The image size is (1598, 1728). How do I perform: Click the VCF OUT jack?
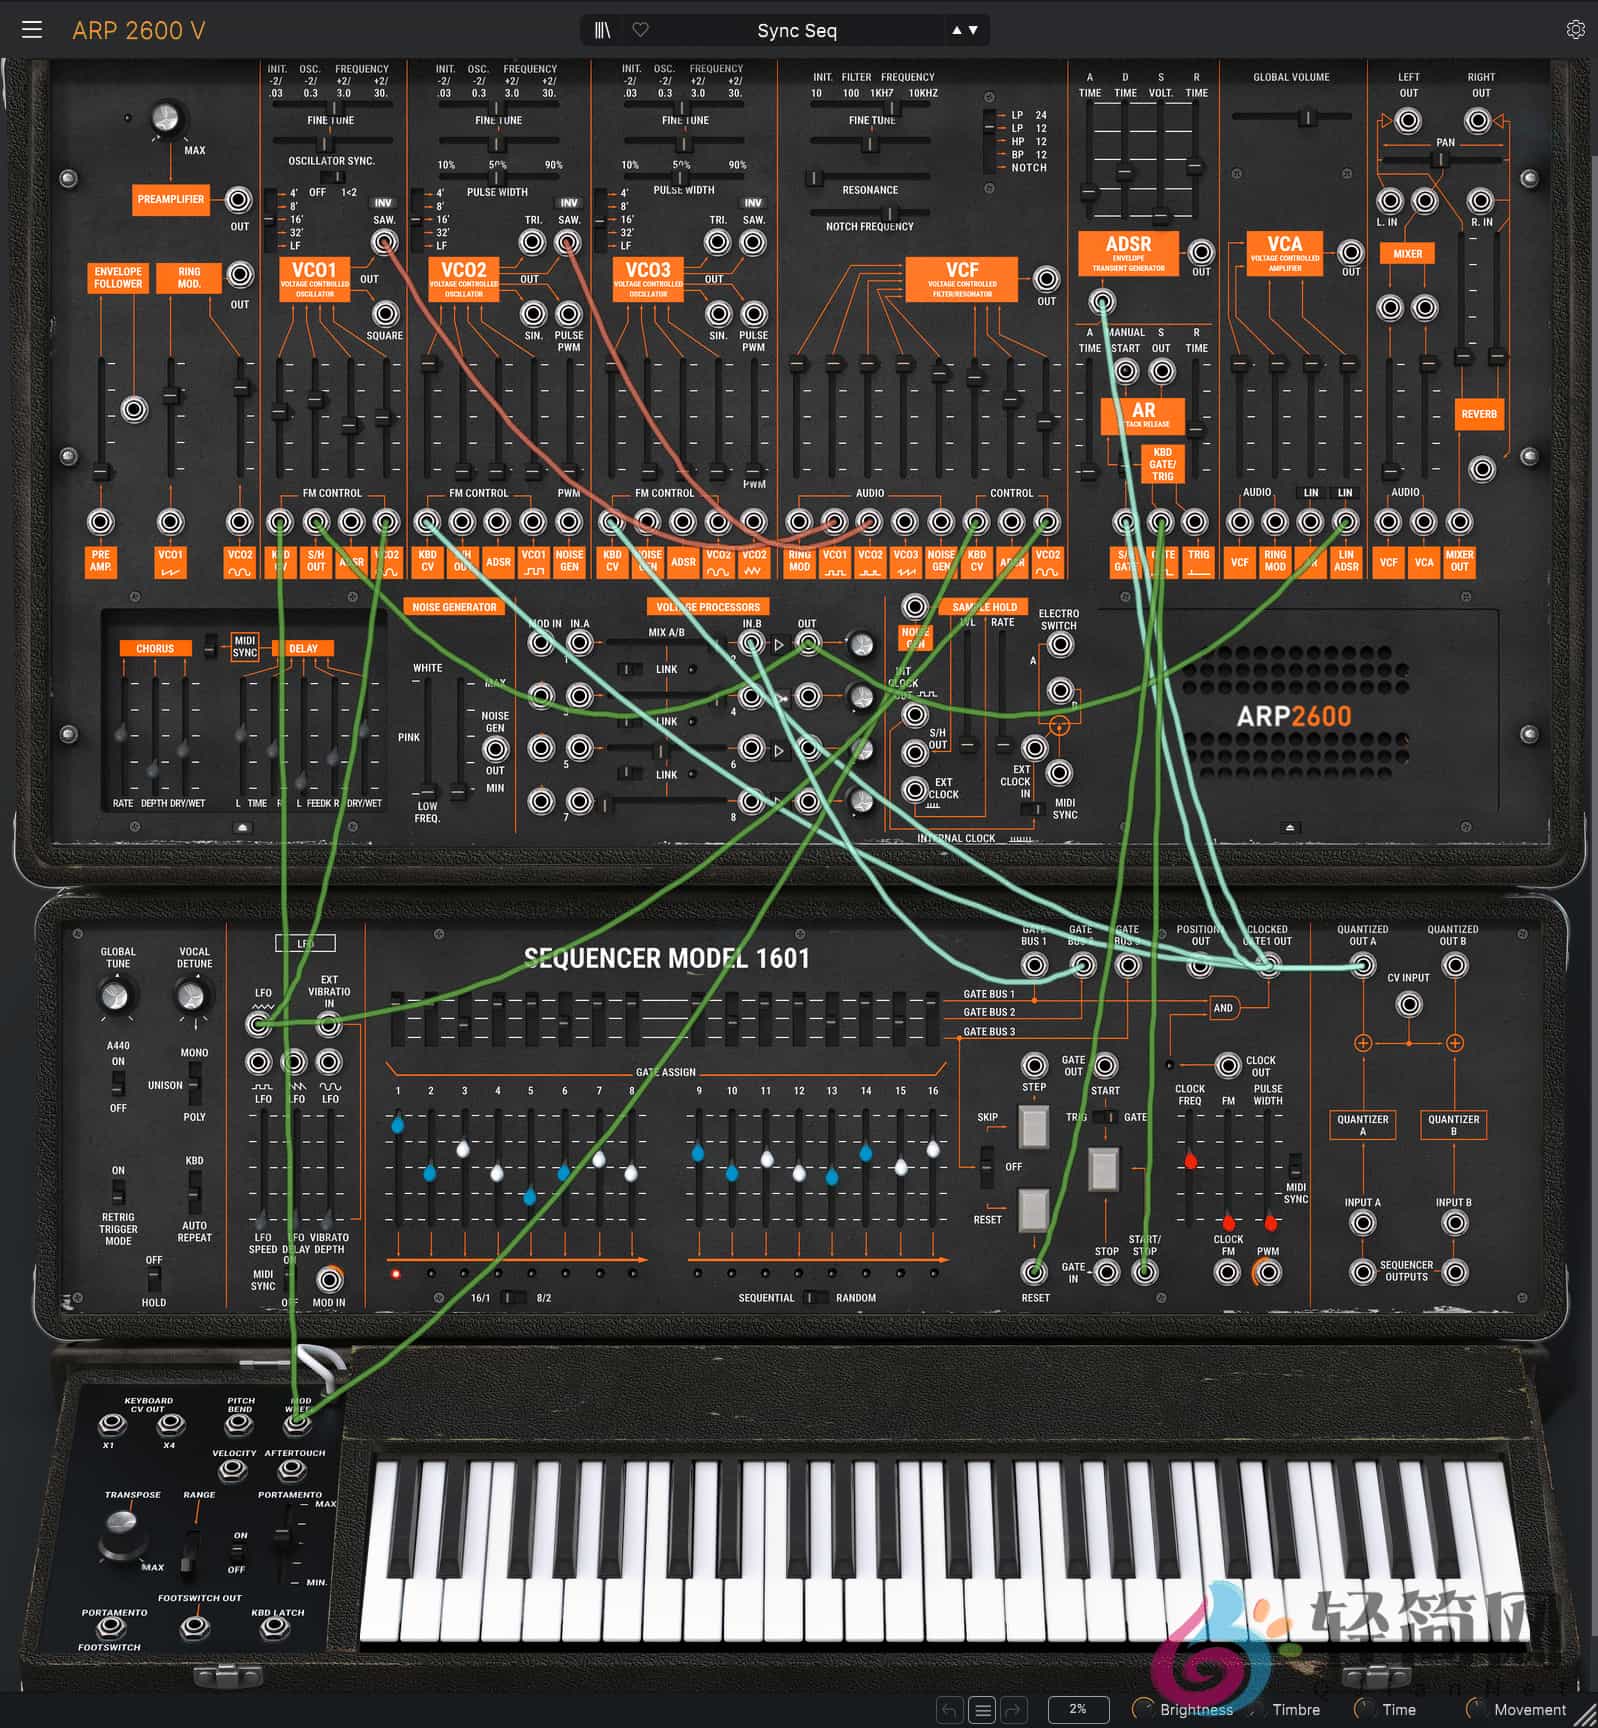point(1046,279)
